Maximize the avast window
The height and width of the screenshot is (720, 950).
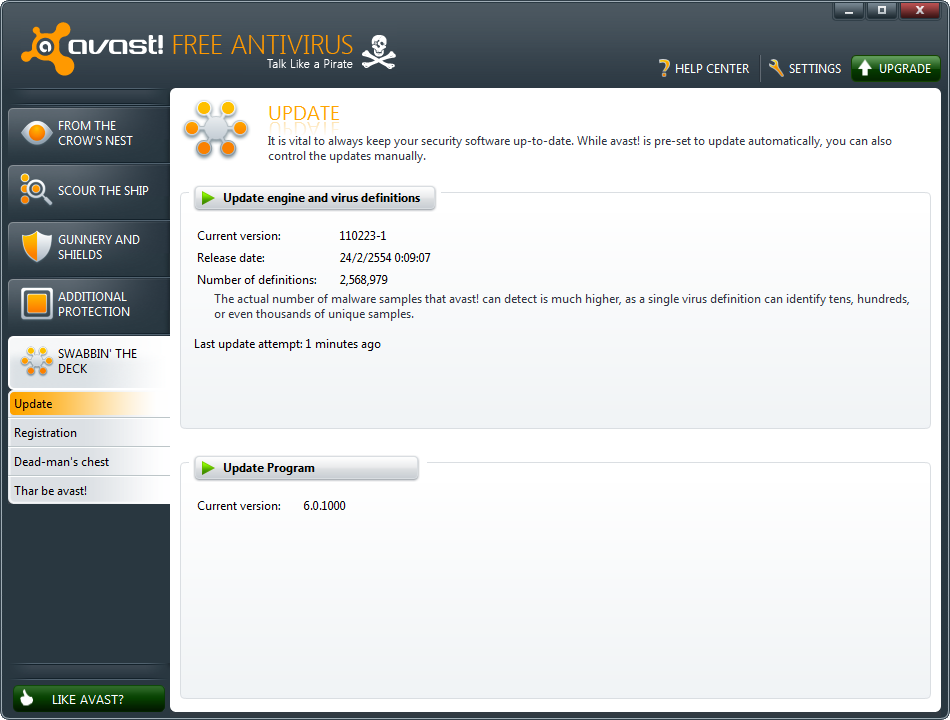(x=882, y=10)
